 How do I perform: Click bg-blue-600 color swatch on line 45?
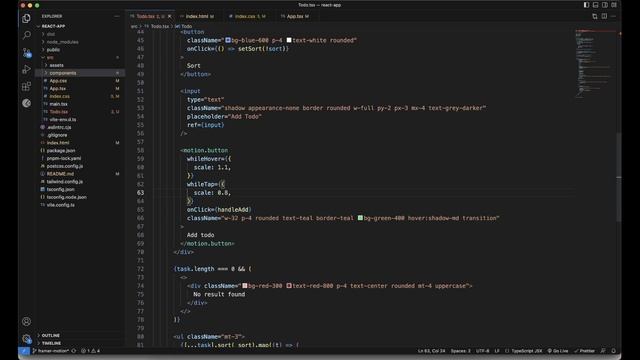pos(228,40)
